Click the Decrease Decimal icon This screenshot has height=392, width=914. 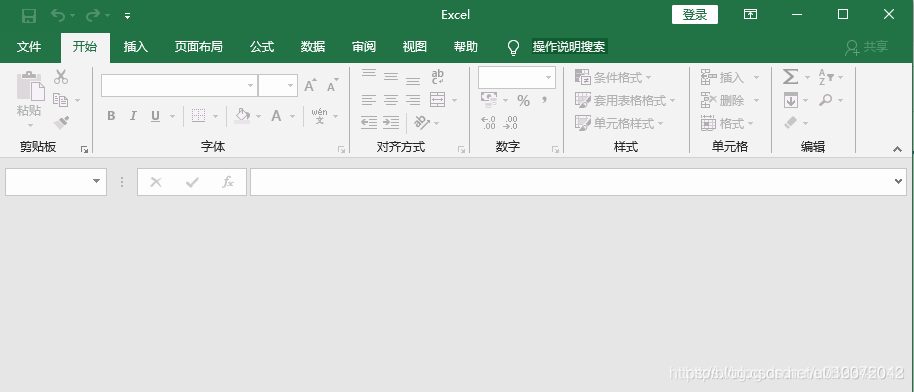click(511, 122)
